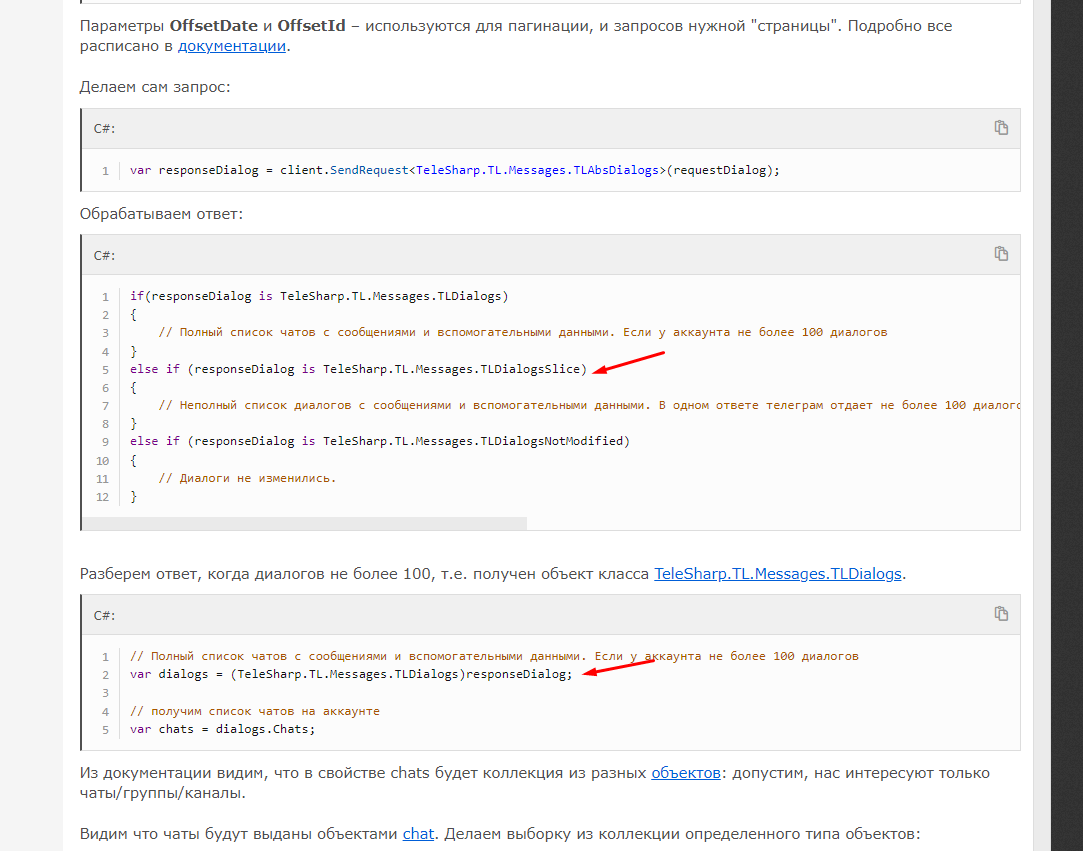Copy the SendRequest code snippet
Image resolution: width=1083 pixels, height=851 pixels.
[x=1001, y=128]
